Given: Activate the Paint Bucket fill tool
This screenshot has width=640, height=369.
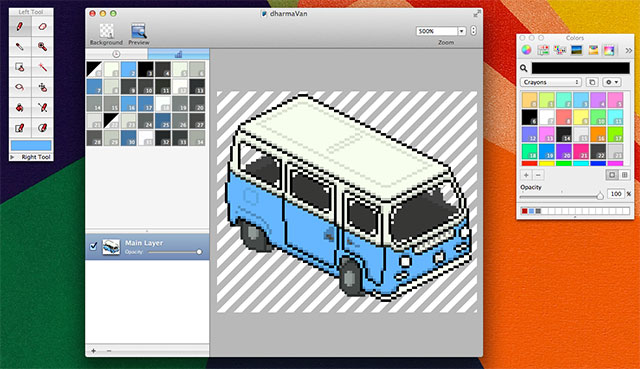Looking at the screenshot, I should click(x=20, y=107).
